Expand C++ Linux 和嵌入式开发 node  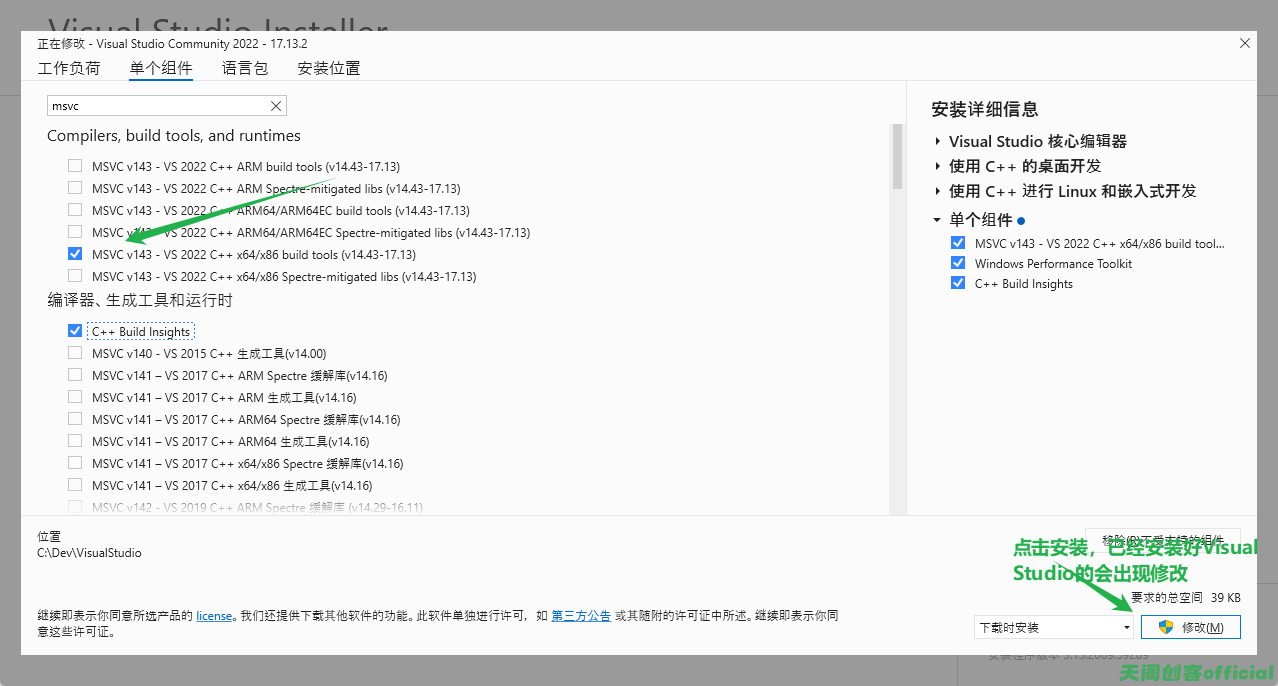[938, 191]
